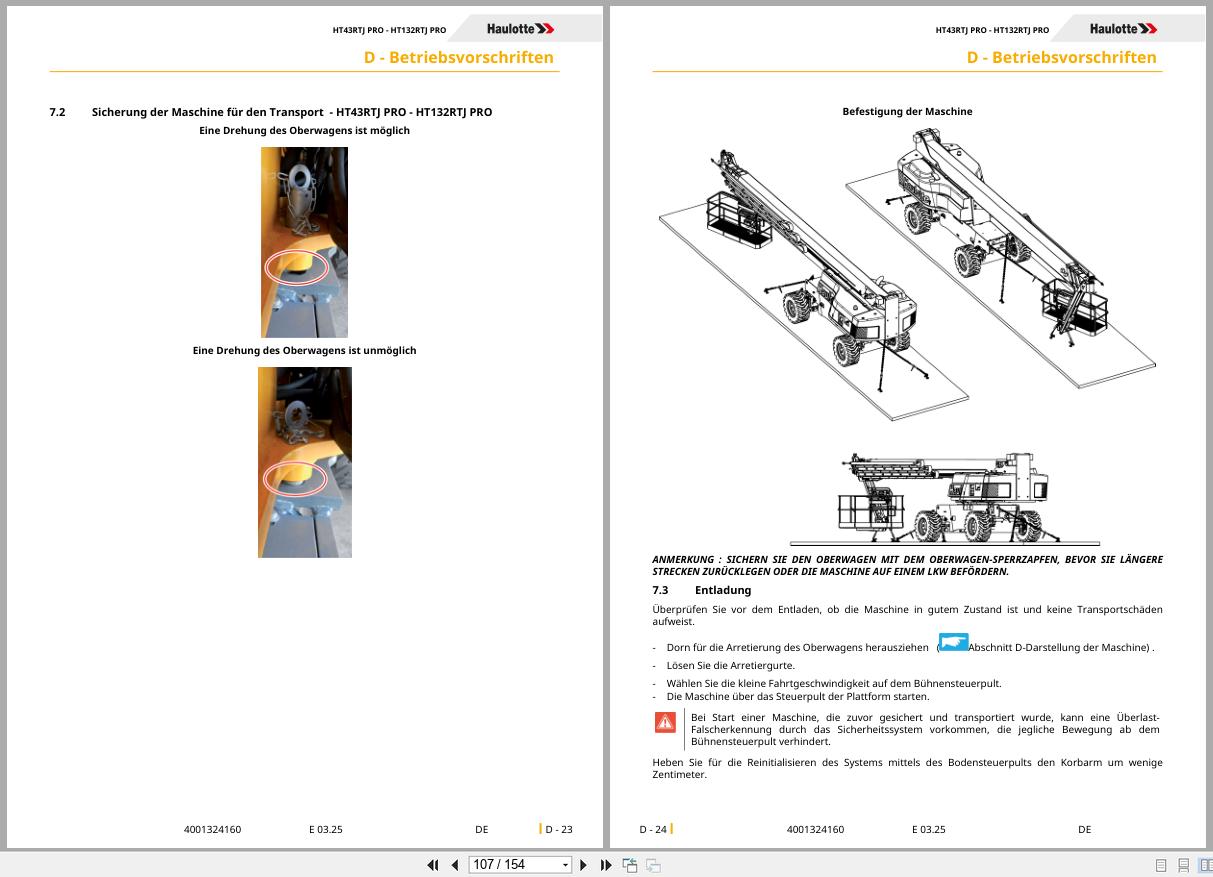Click page label 'D - 24'
This screenshot has width=1213, height=877.
(x=653, y=829)
